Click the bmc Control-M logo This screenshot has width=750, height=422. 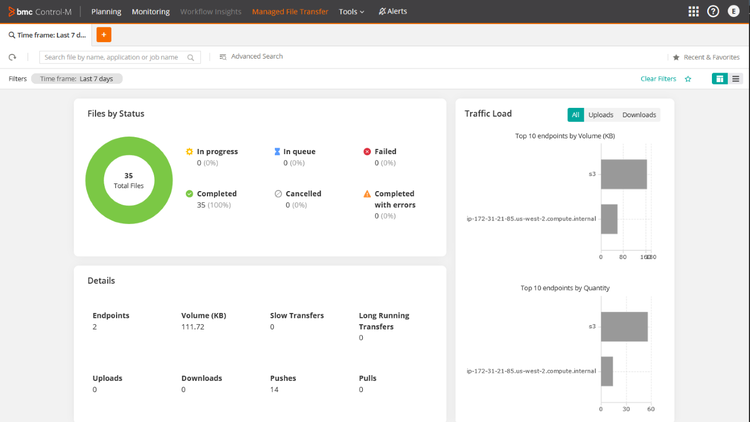(40, 11)
